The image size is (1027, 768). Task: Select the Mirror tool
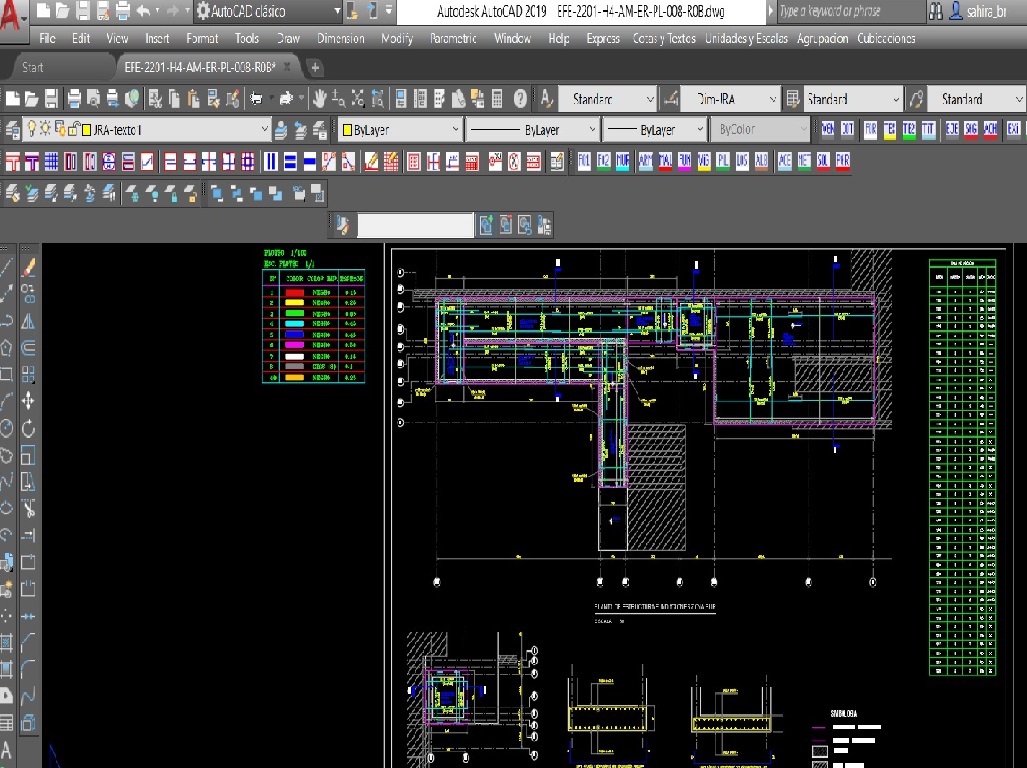(28, 321)
